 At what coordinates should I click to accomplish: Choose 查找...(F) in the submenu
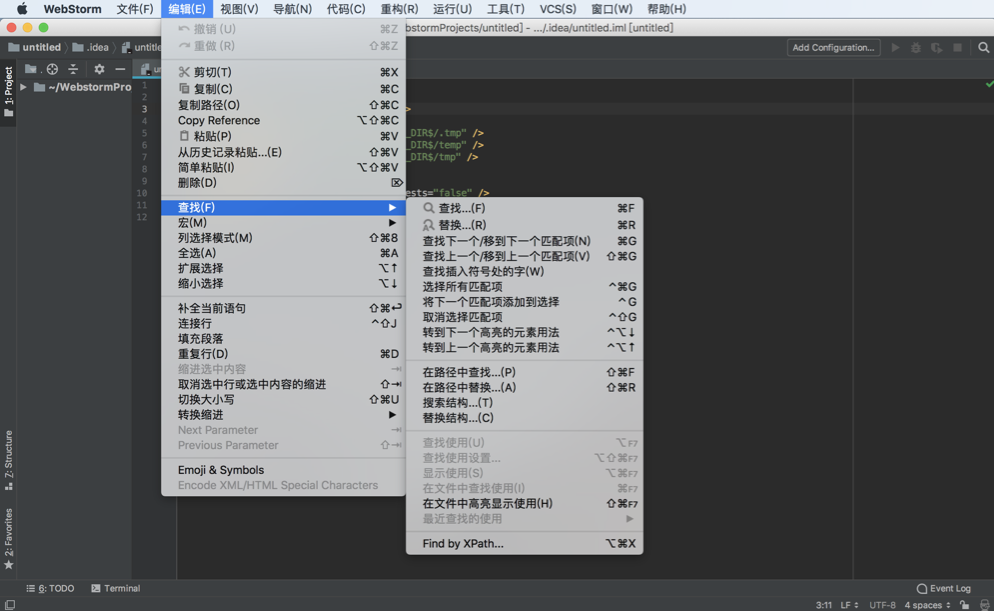[x=524, y=208]
